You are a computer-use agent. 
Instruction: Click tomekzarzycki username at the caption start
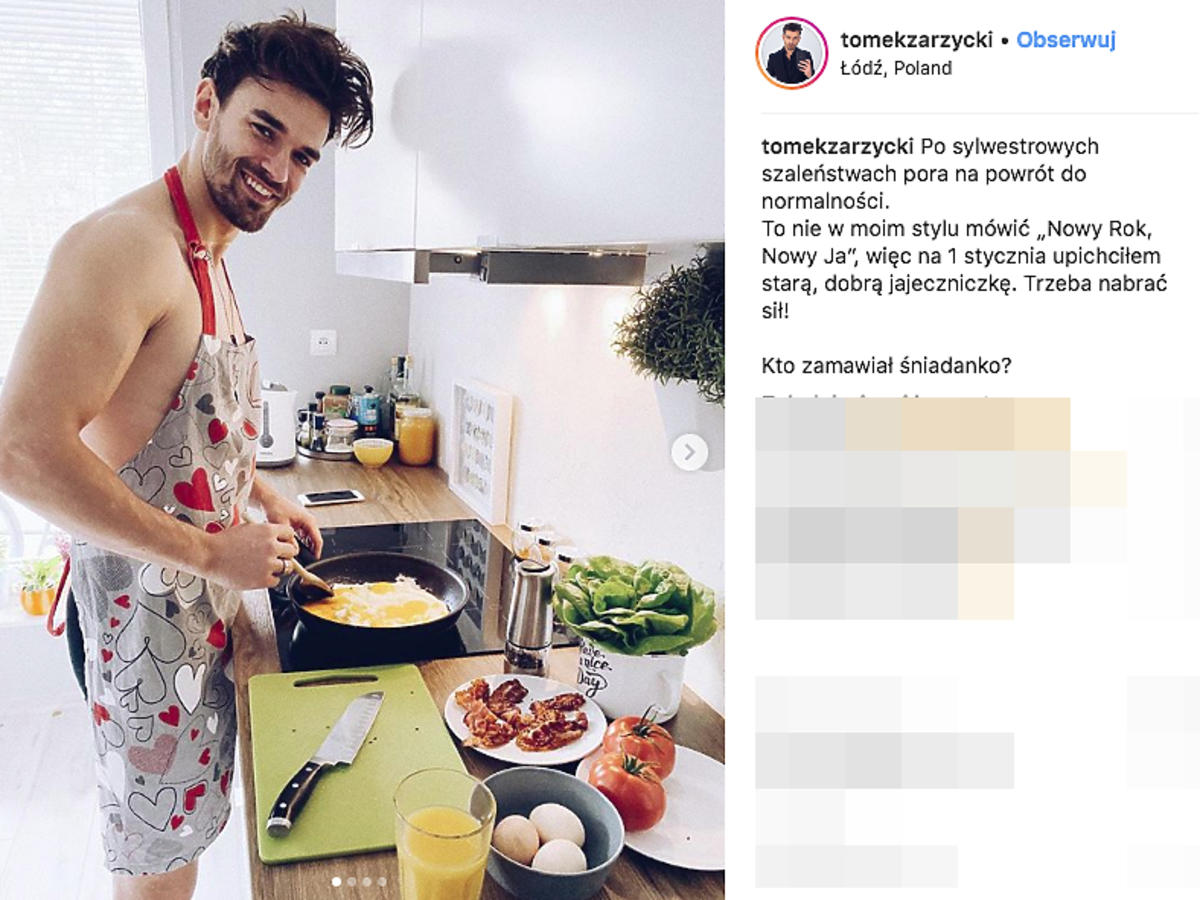point(838,146)
